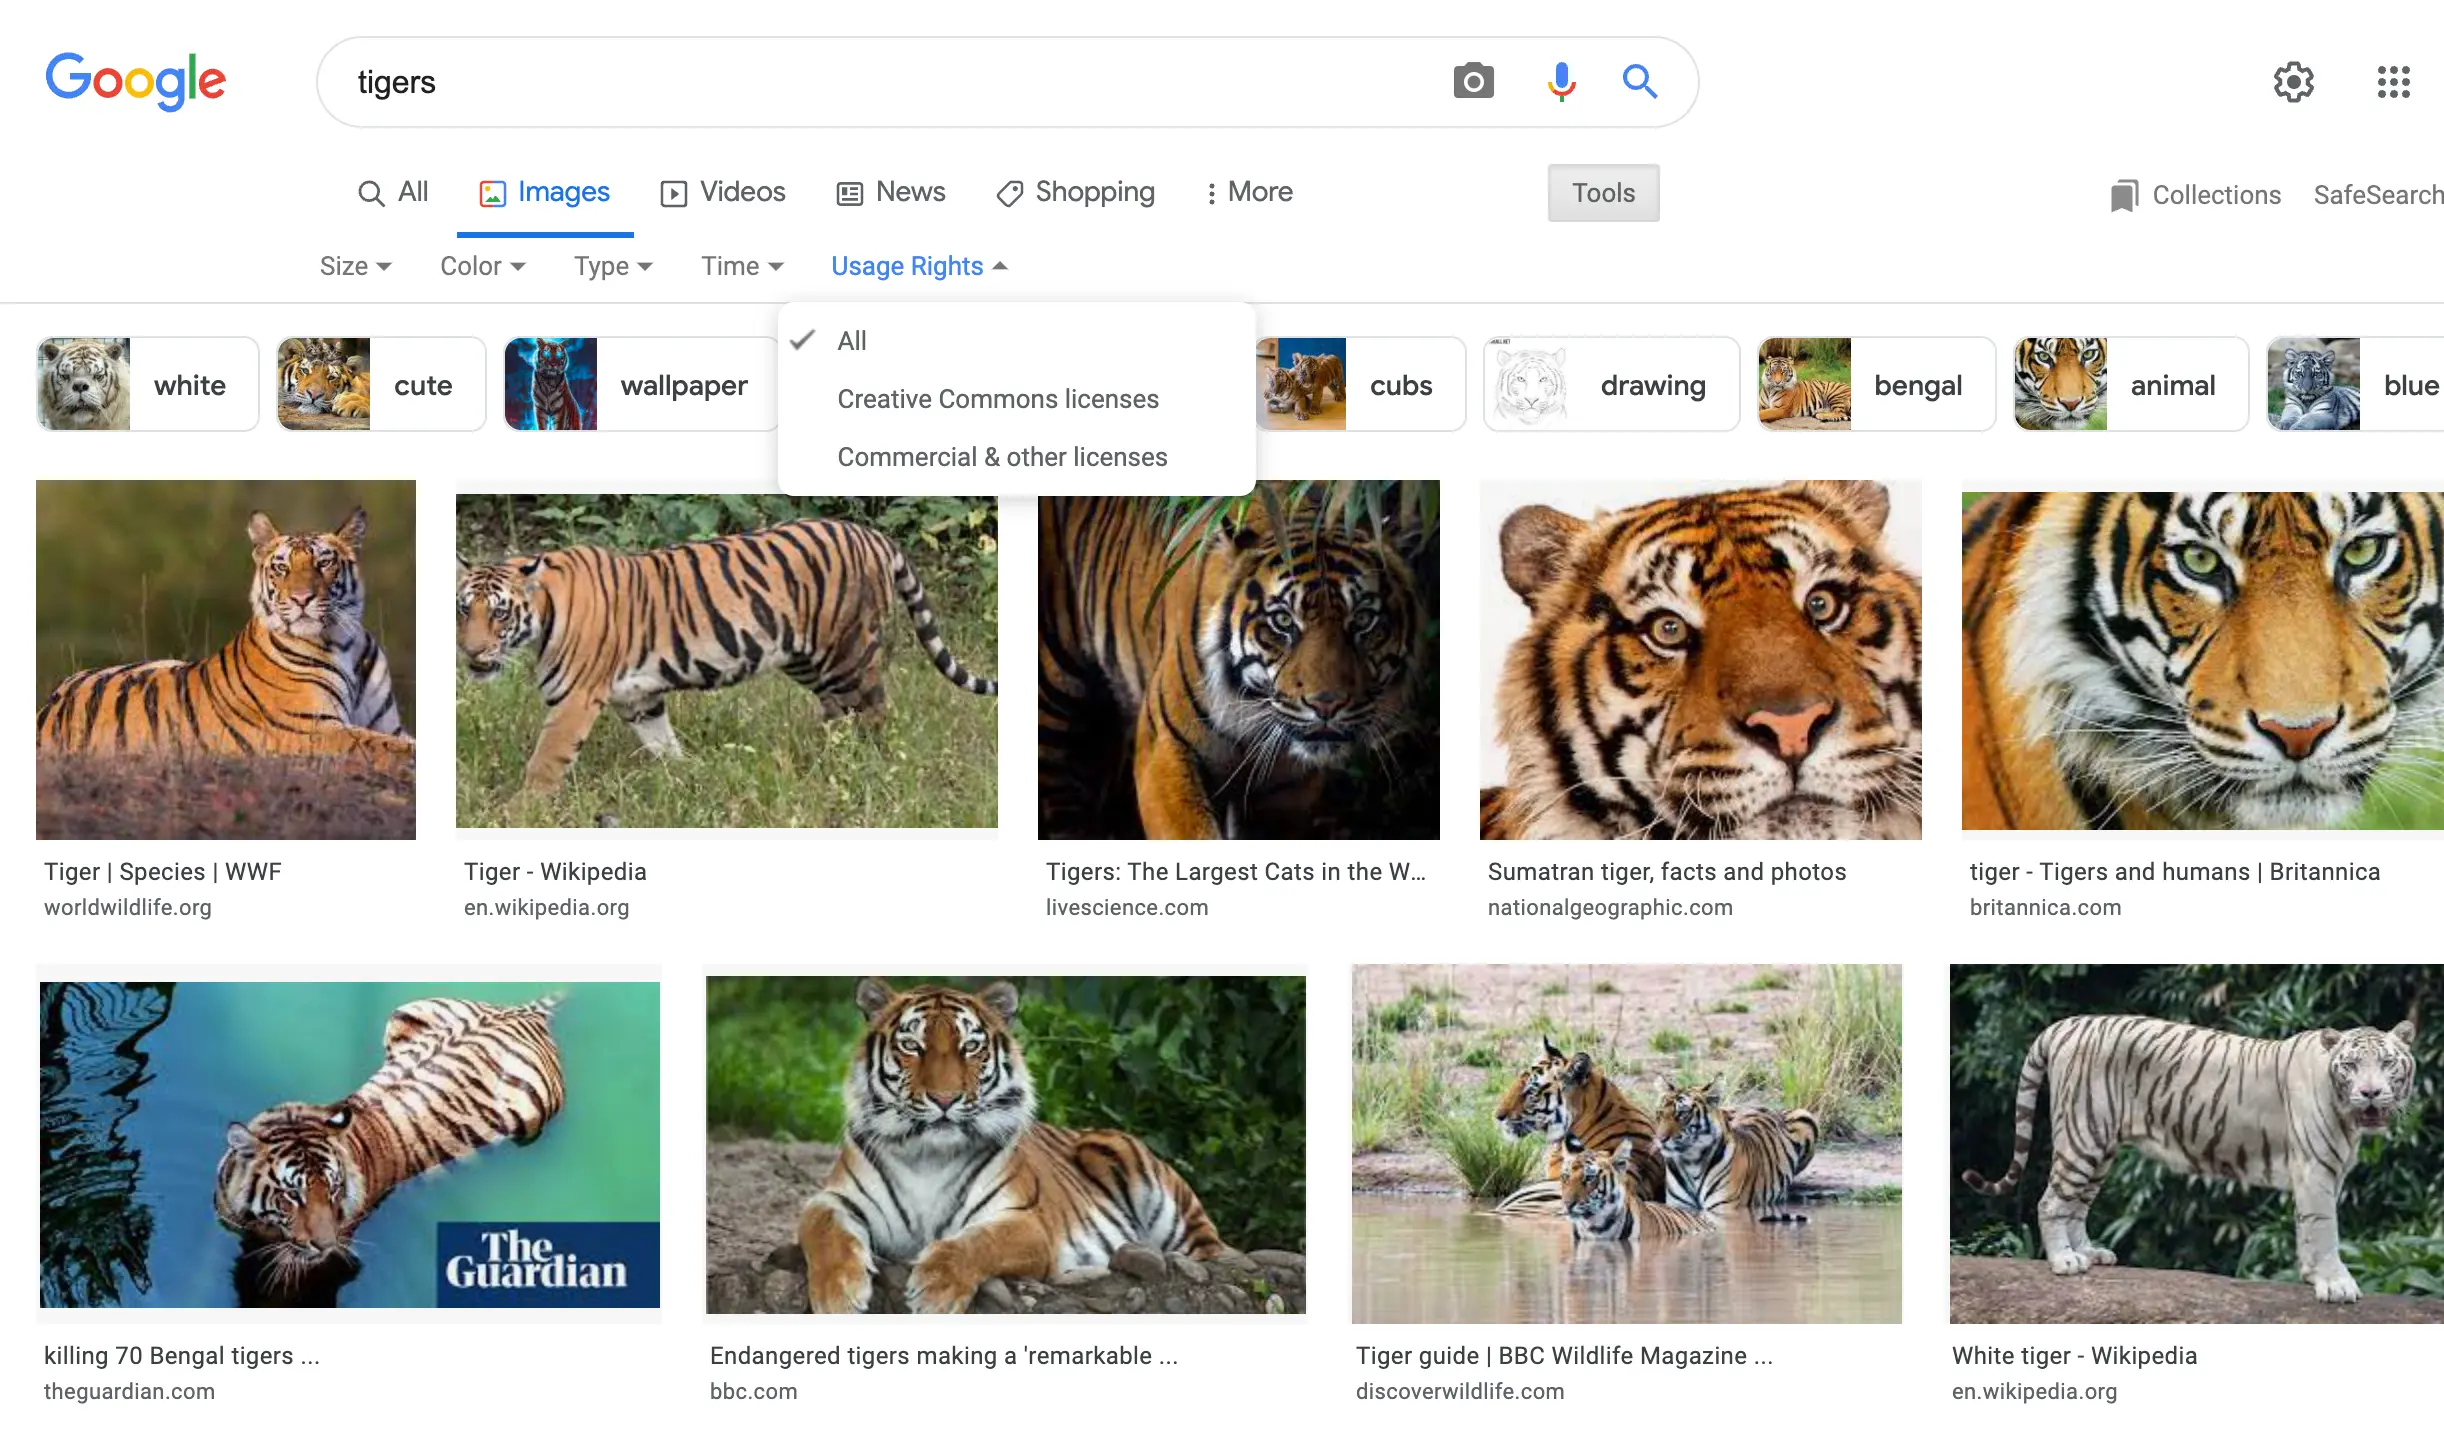Click the nationalgeographic.com source text

pos(1610,908)
